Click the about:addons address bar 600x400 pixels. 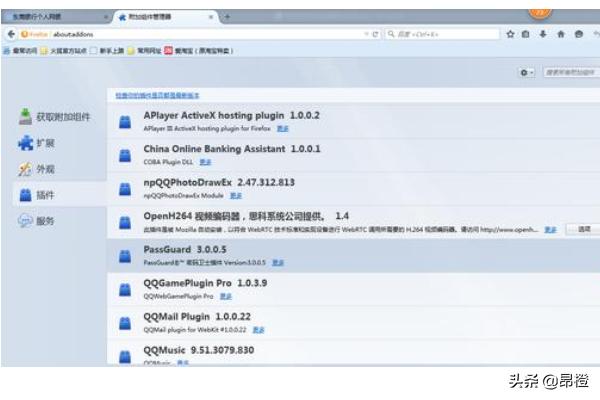coord(191,34)
